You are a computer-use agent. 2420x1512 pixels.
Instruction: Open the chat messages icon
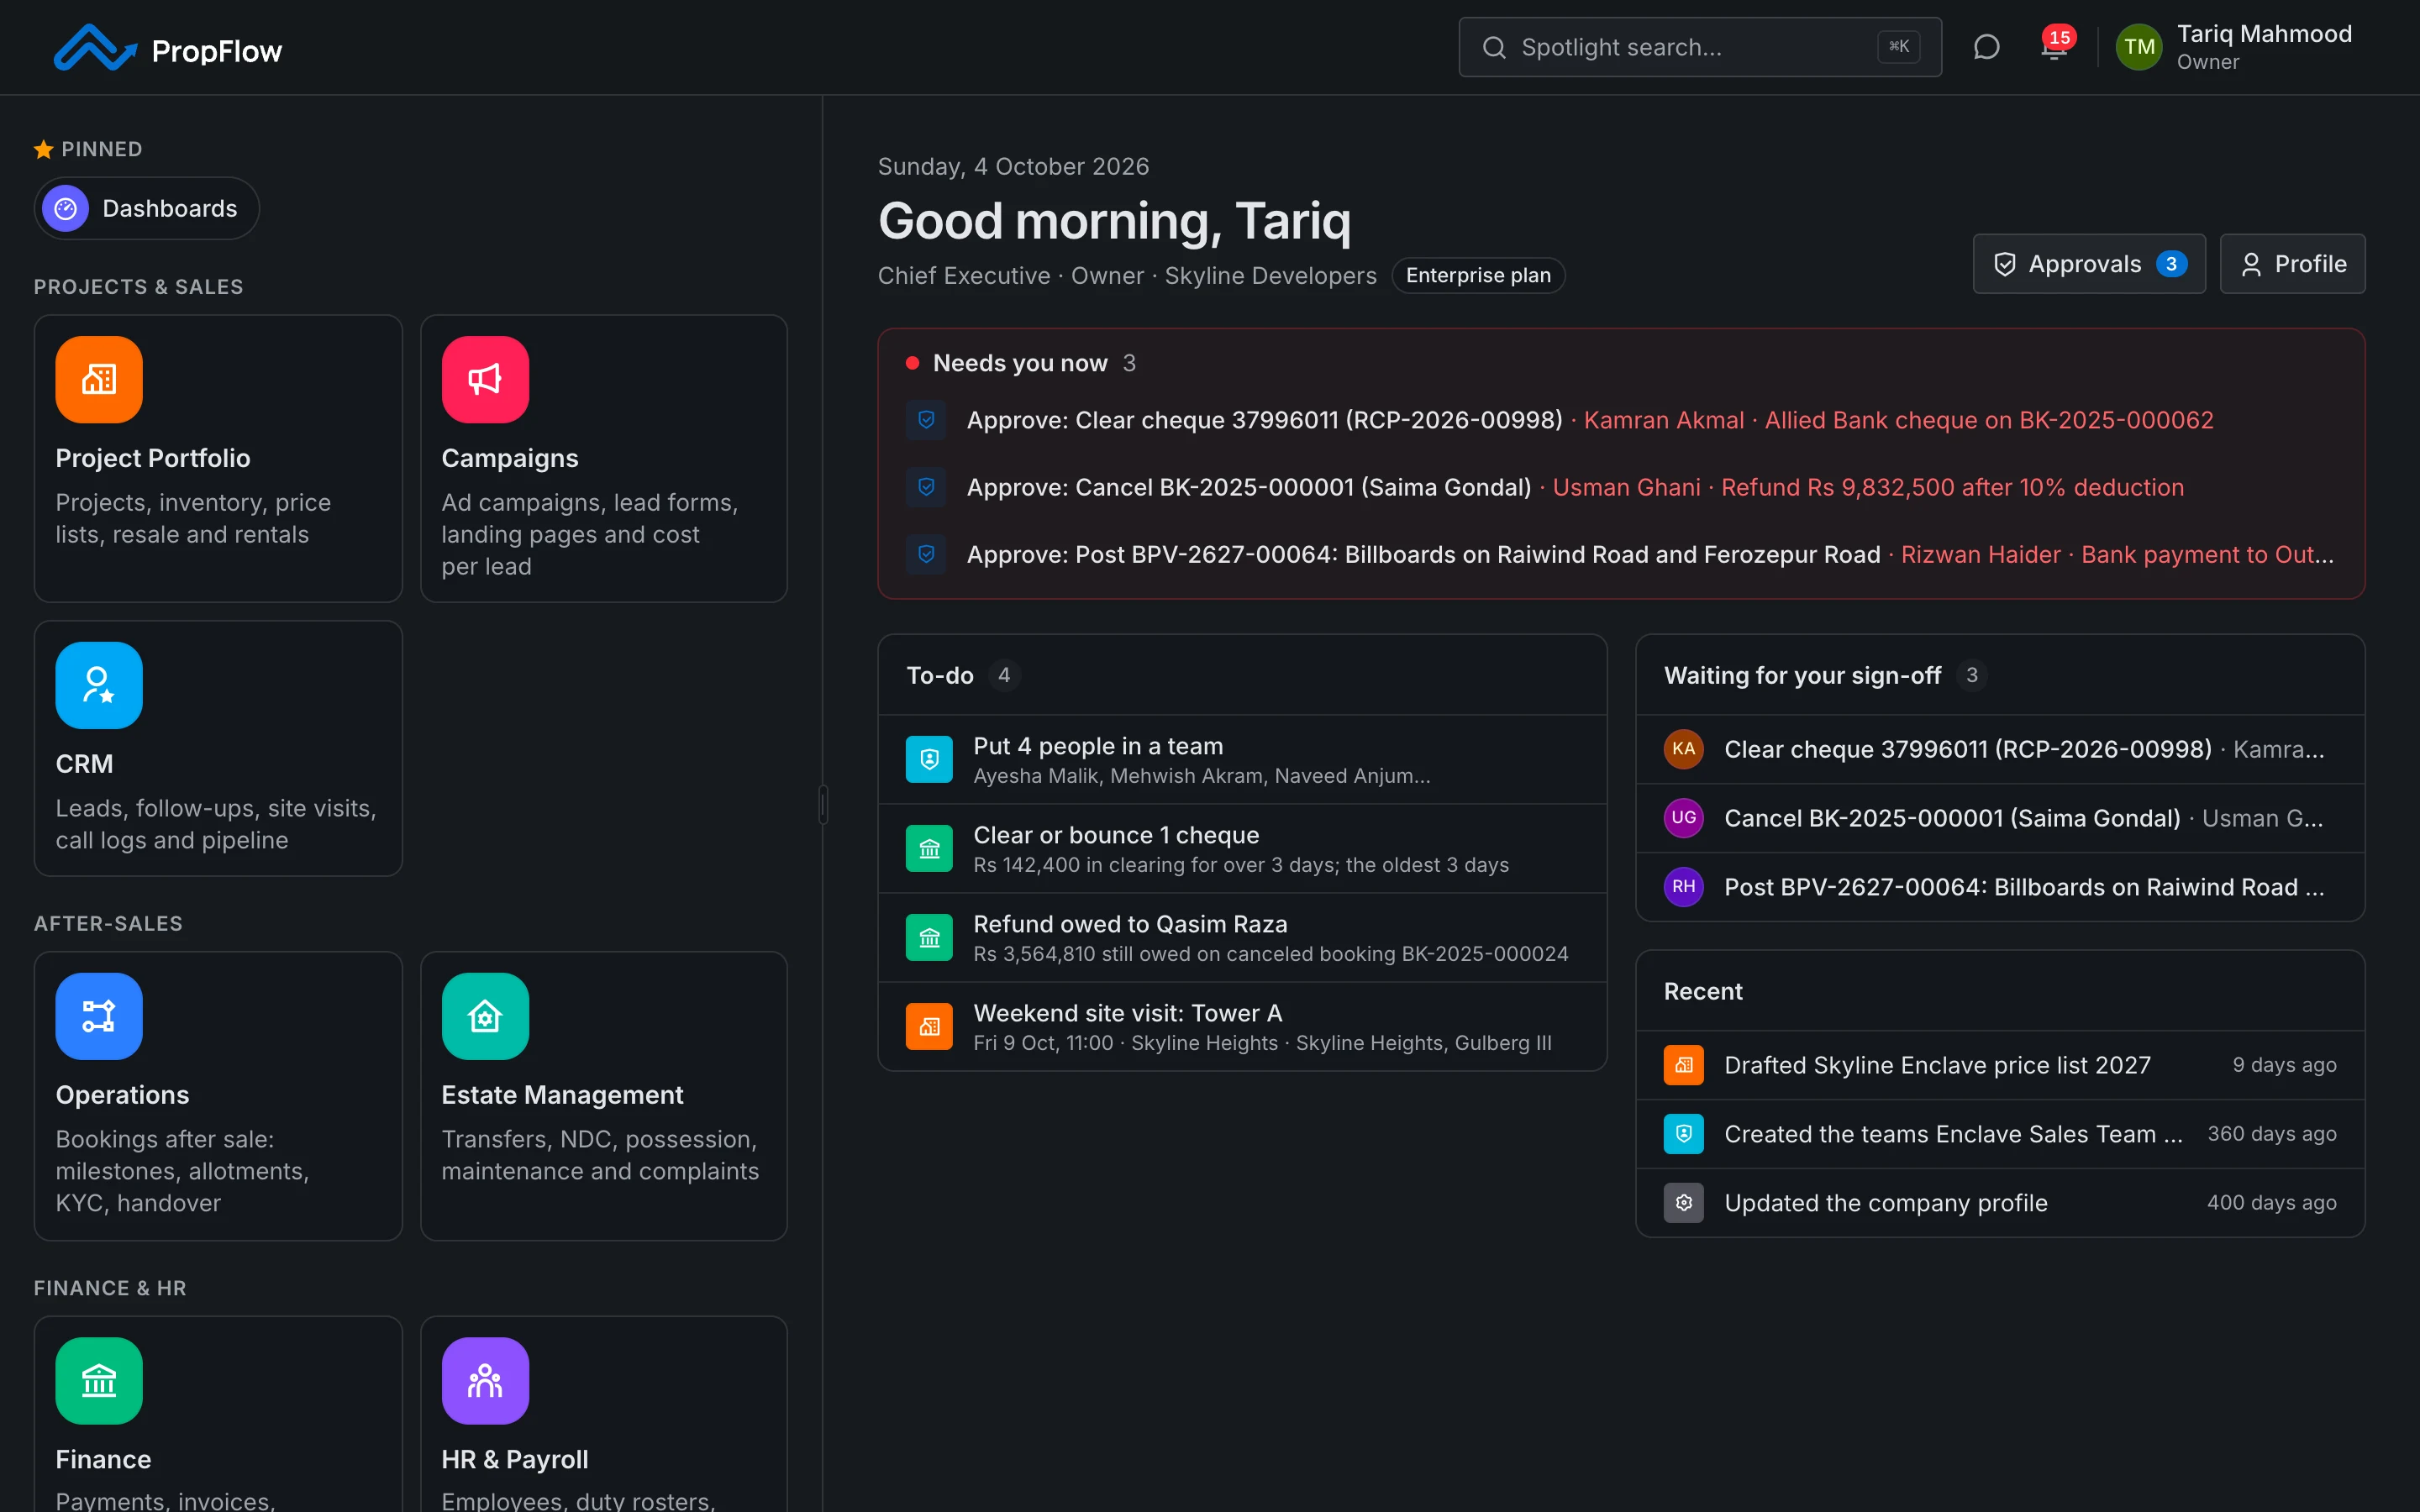[x=1986, y=47]
